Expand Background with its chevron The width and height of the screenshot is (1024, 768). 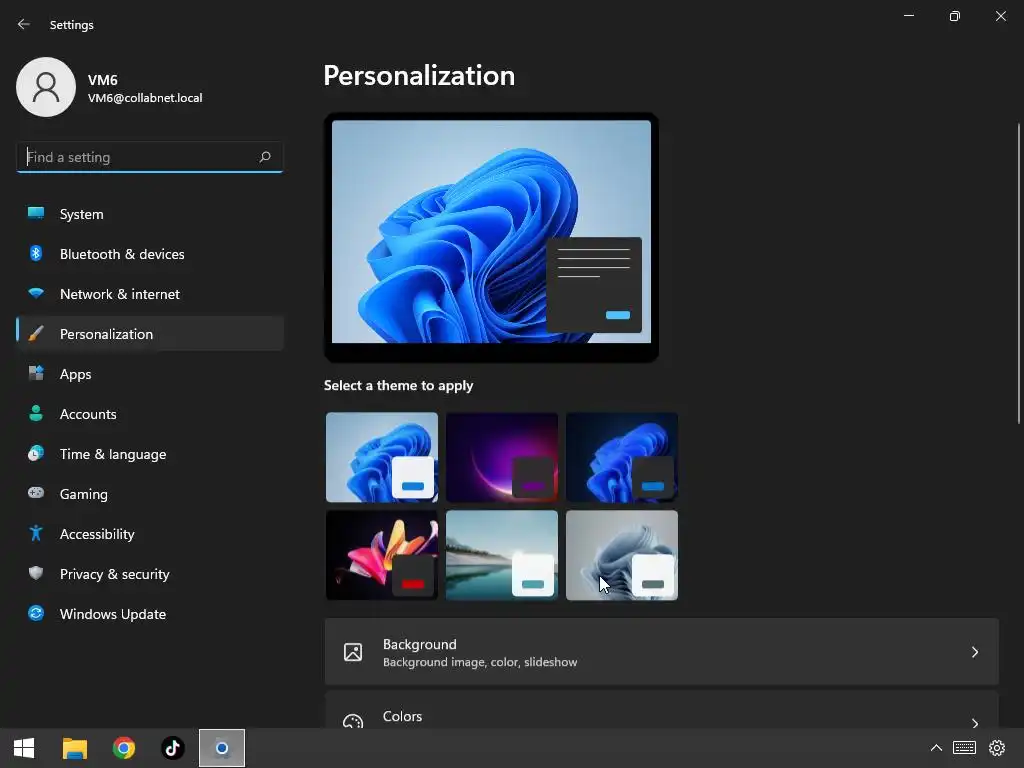click(x=974, y=652)
